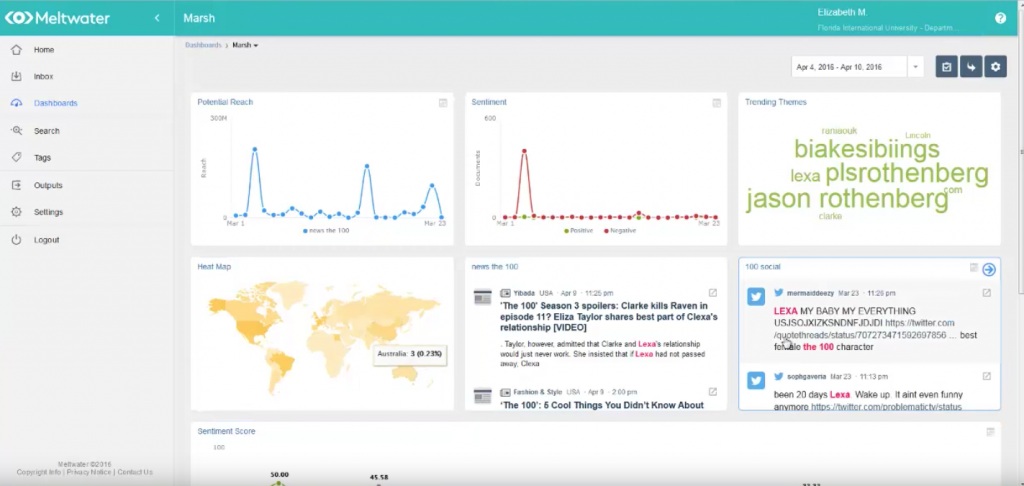Click news thumbnail icon for Yibada article
The height and width of the screenshot is (486, 1024).
pyautogui.click(x=483, y=297)
